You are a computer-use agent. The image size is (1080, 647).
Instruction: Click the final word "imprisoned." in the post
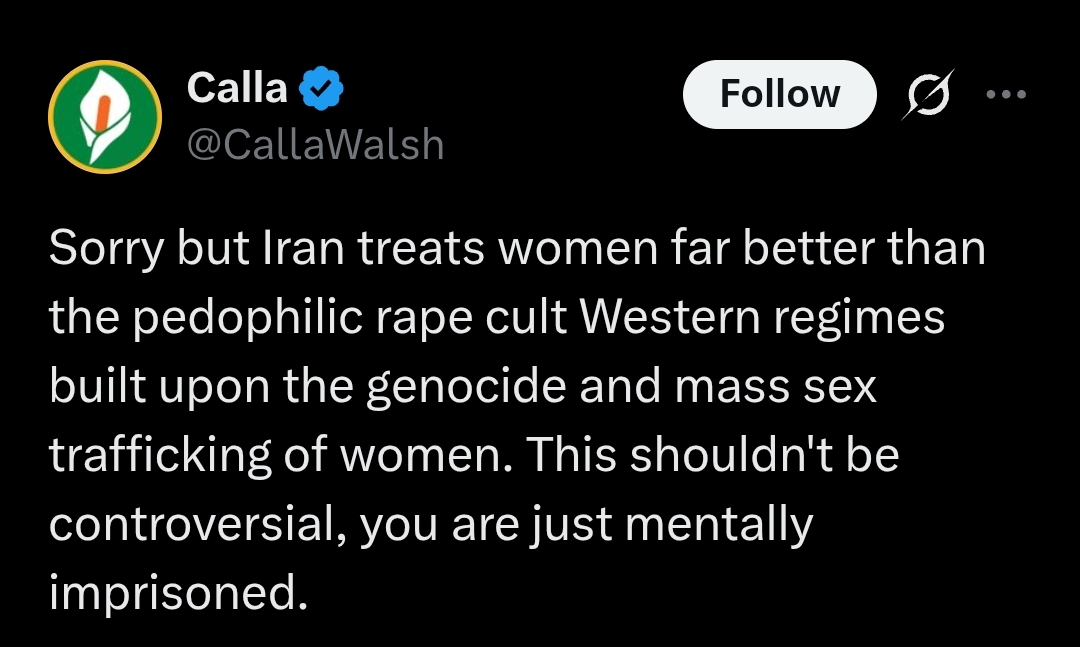click(175, 594)
